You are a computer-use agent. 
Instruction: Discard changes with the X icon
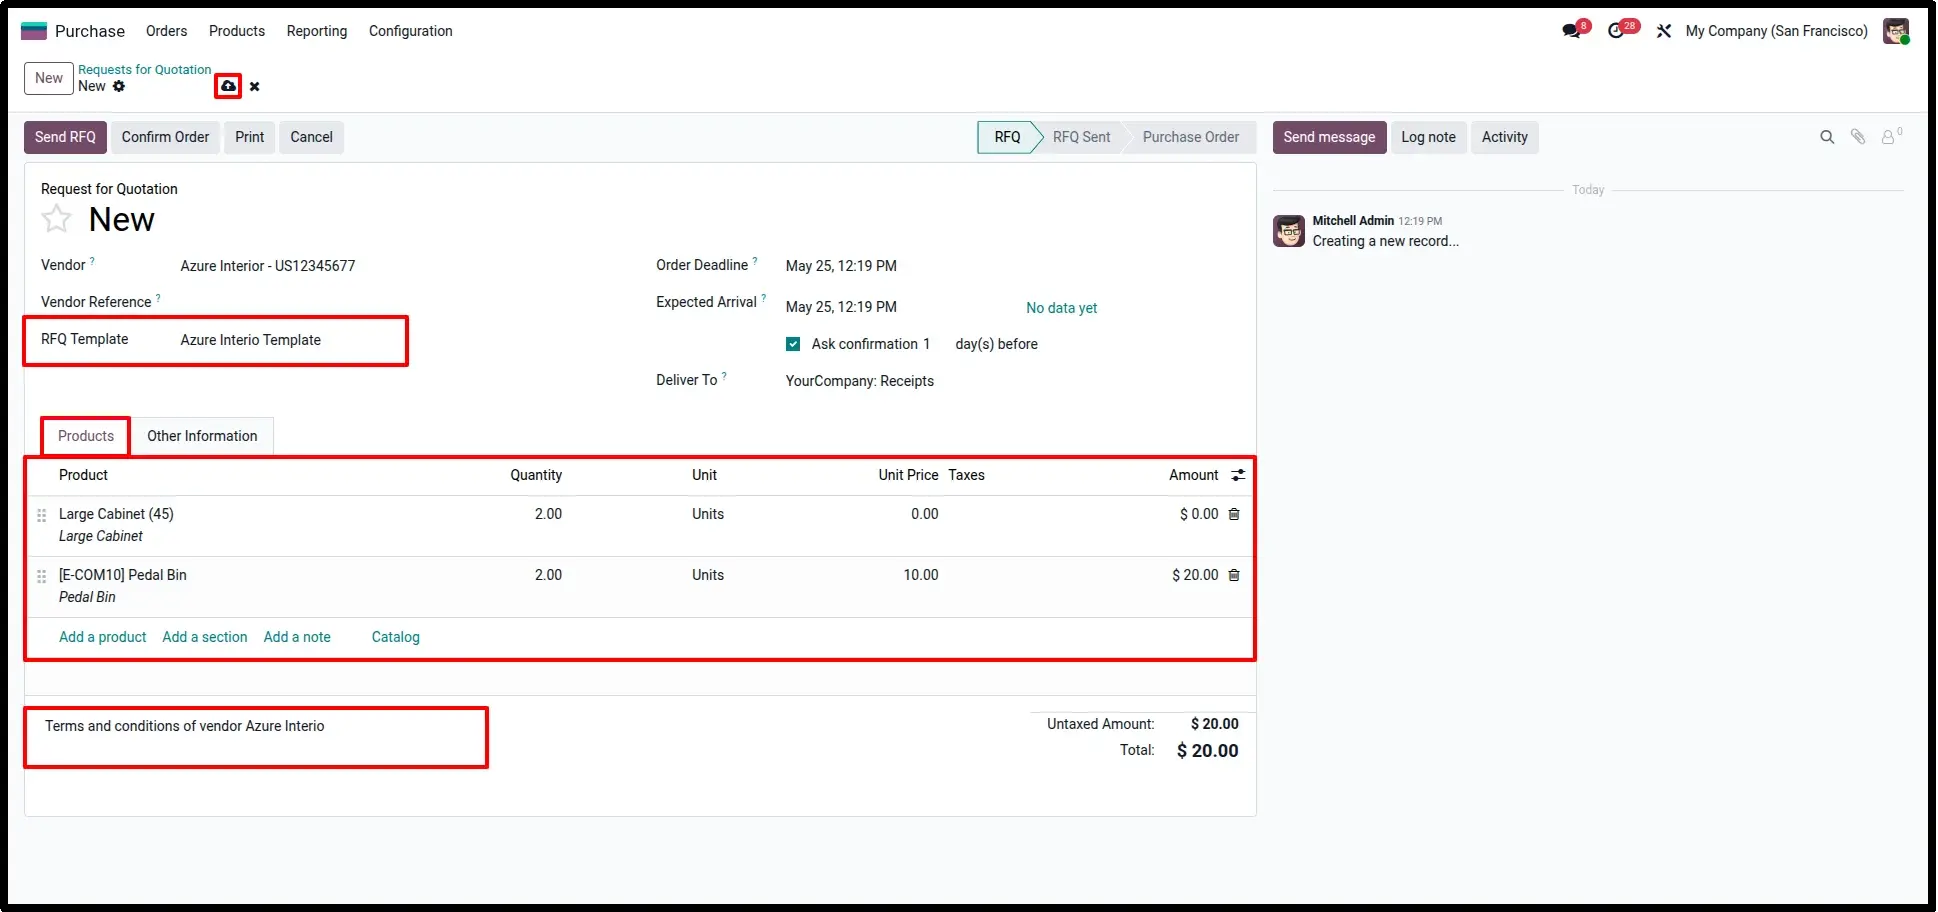255,87
